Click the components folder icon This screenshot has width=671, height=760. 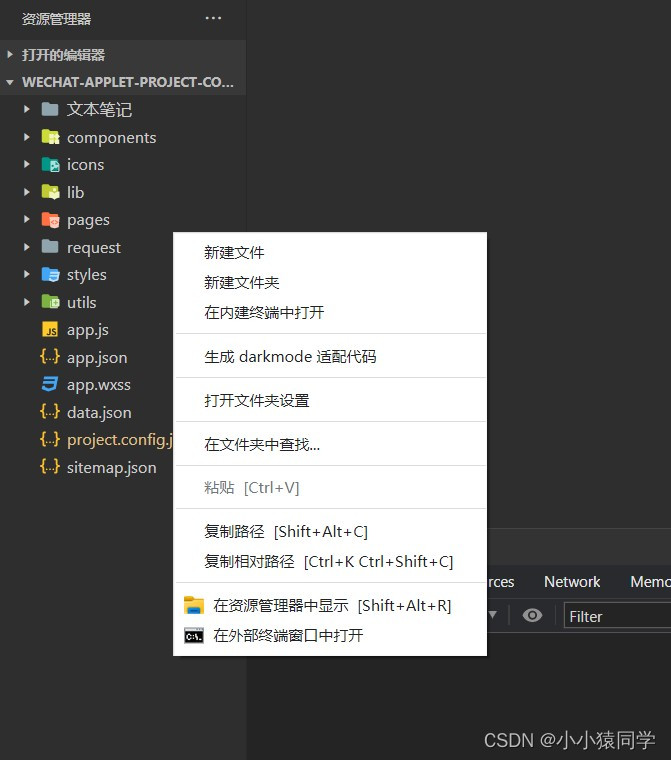click(50, 138)
